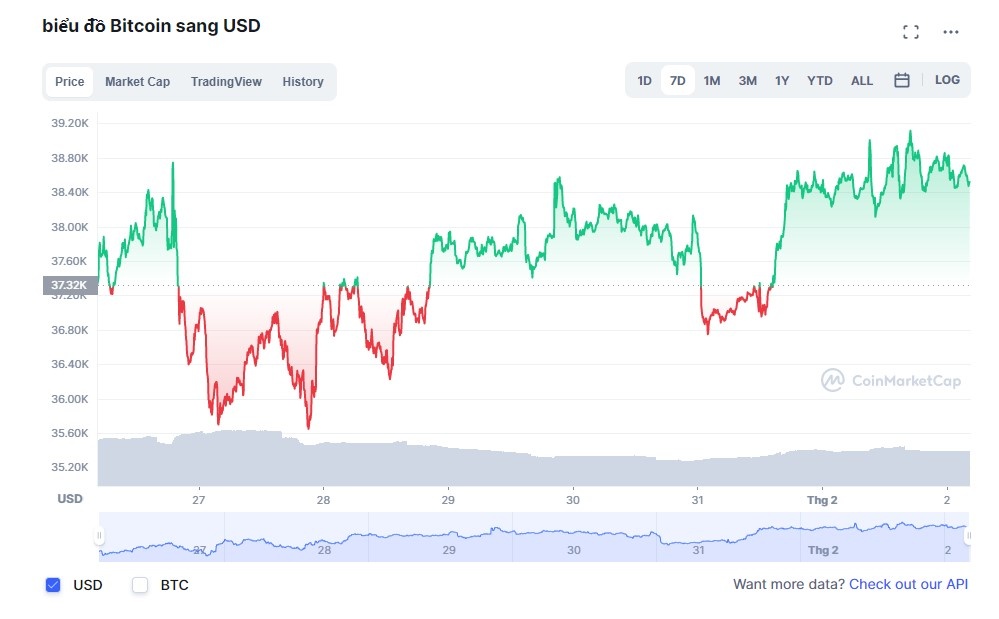
Task: Select the 1M timeframe option
Action: click(x=711, y=80)
